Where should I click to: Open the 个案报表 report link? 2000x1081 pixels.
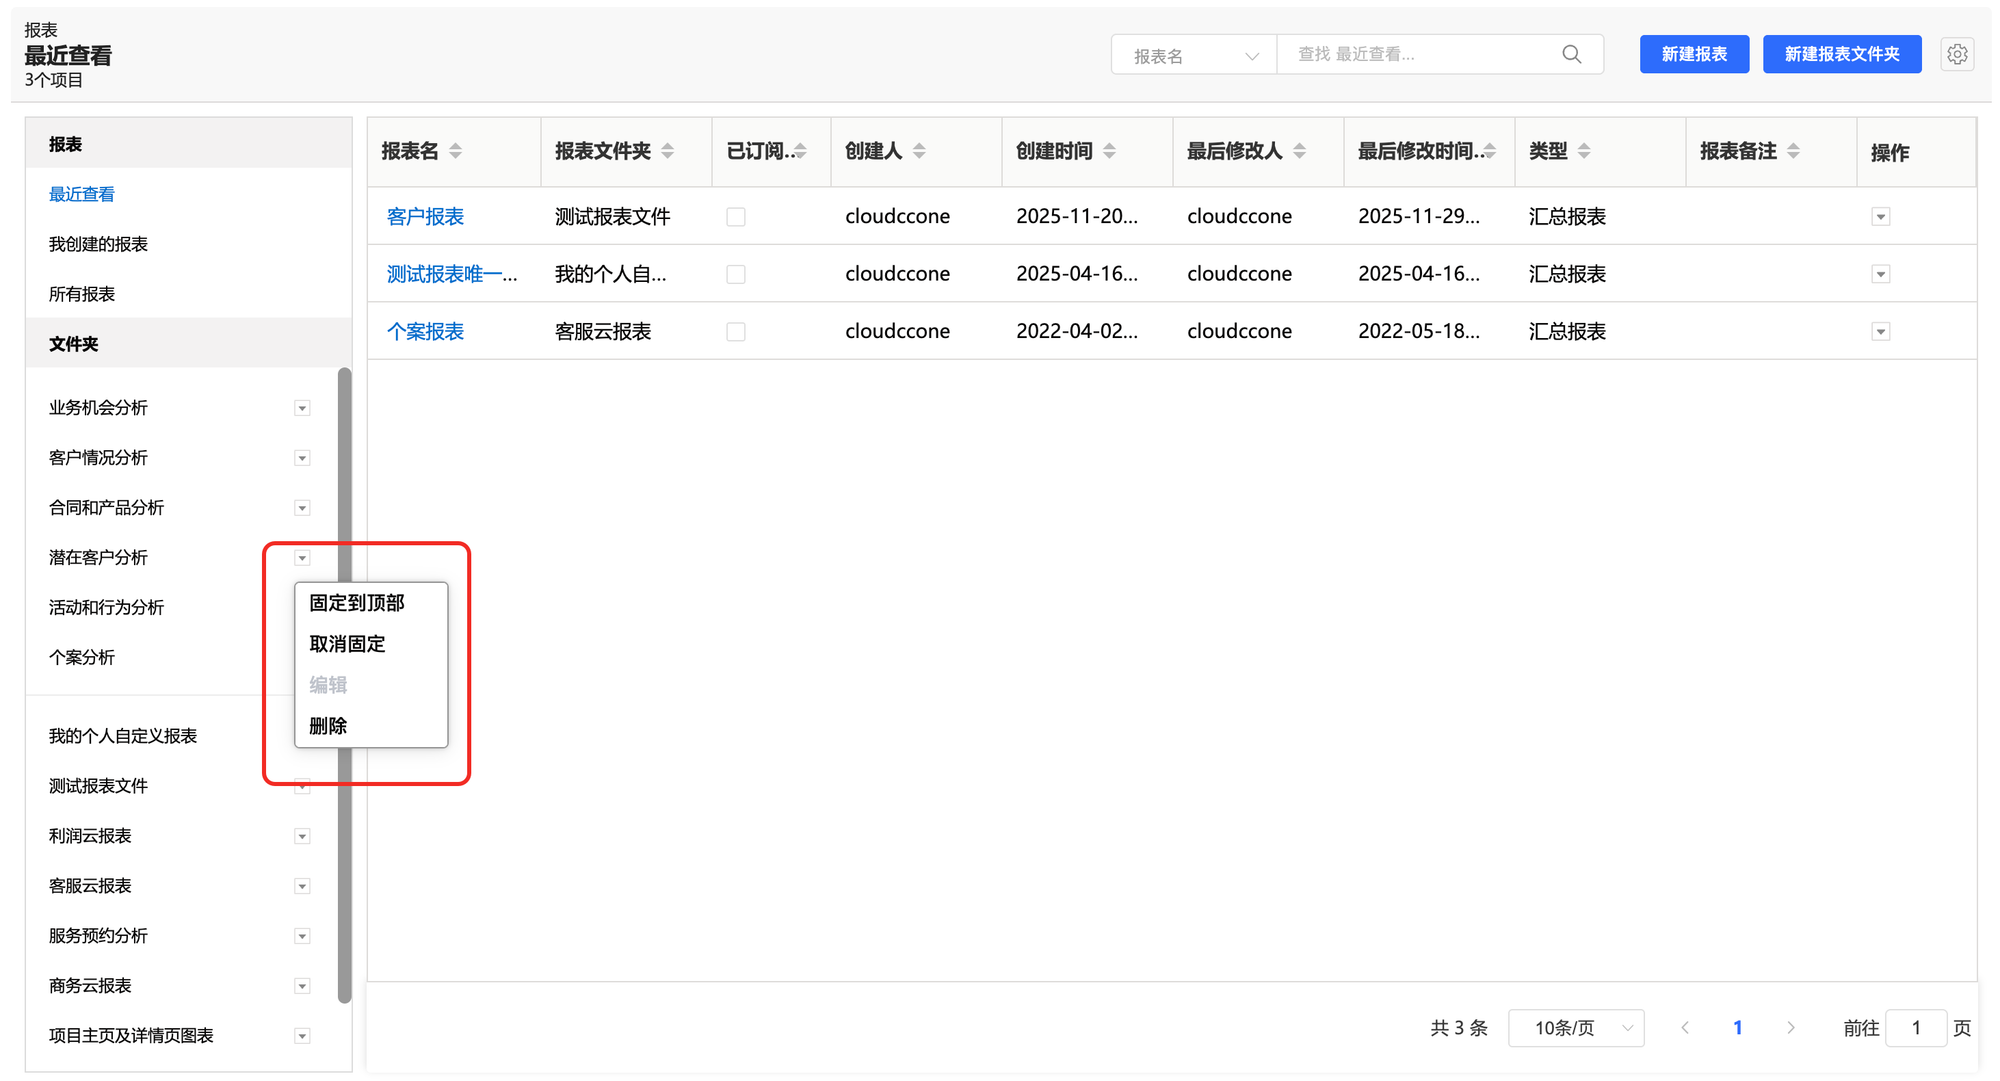425,331
